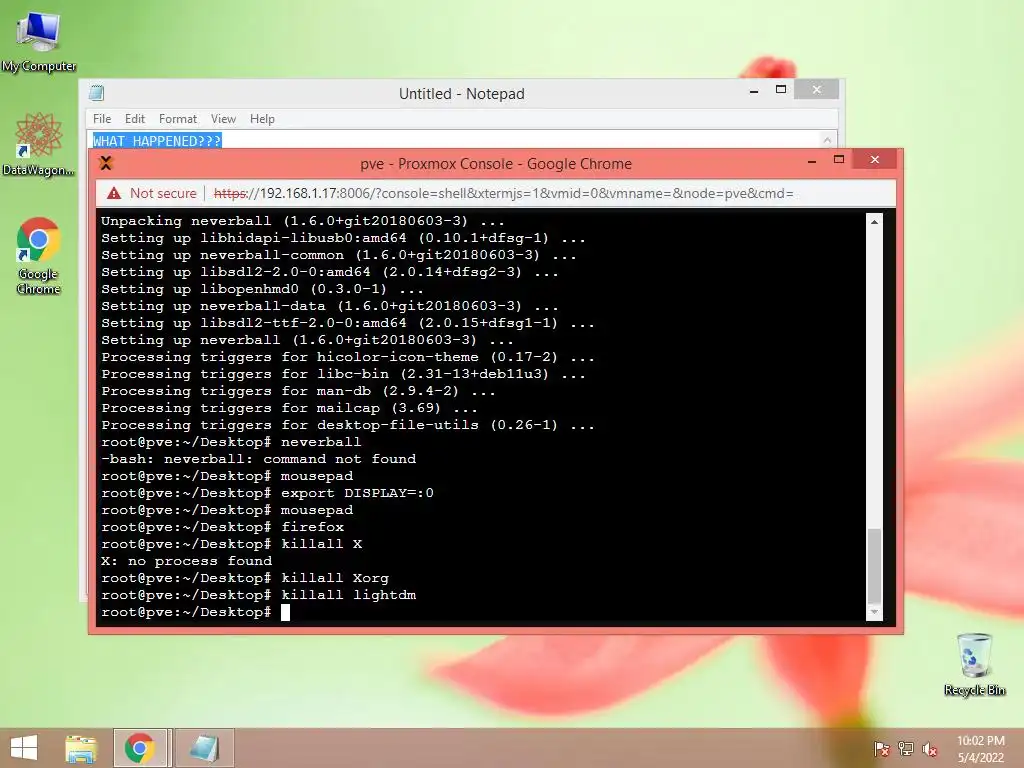
Task: Click the Proxmox console URL address
Action: pos(504,193)
